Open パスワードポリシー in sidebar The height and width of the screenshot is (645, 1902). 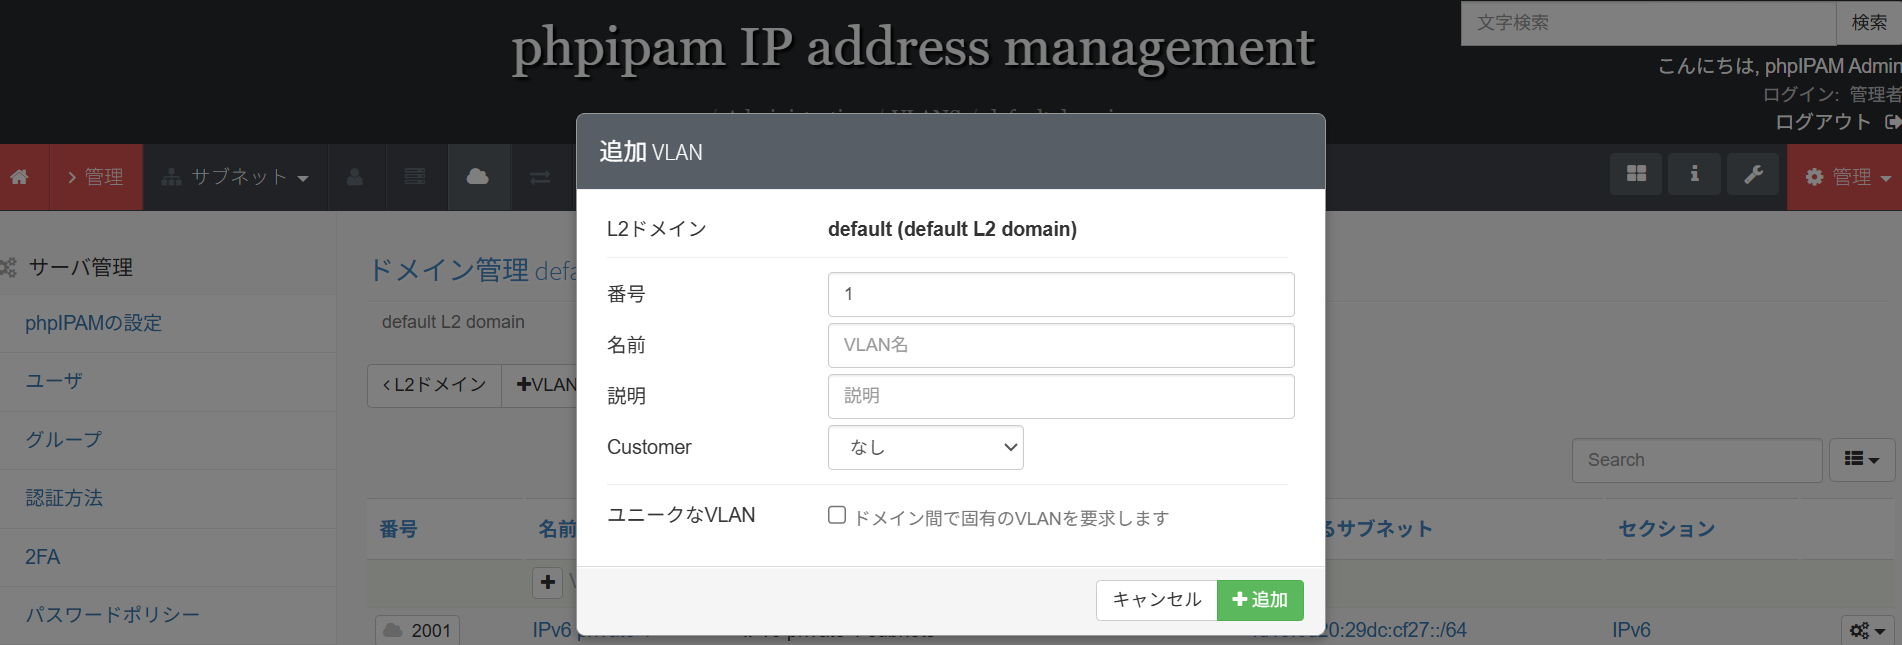(x=113, y=615)
